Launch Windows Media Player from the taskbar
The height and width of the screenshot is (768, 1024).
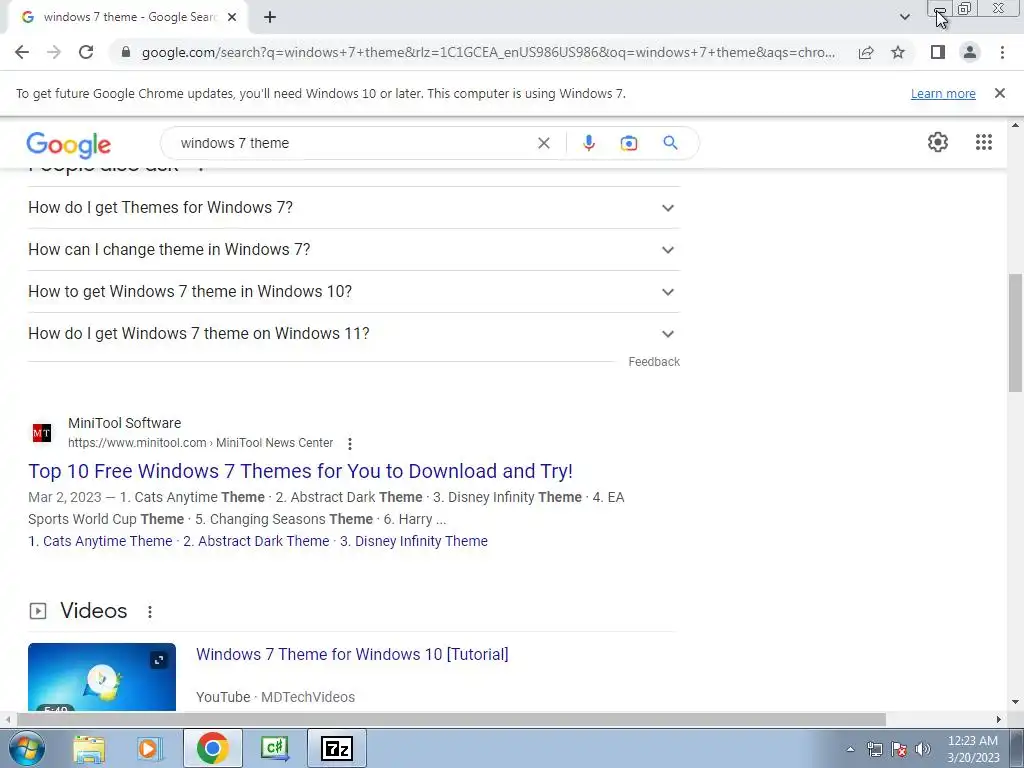tap(149, 748)
